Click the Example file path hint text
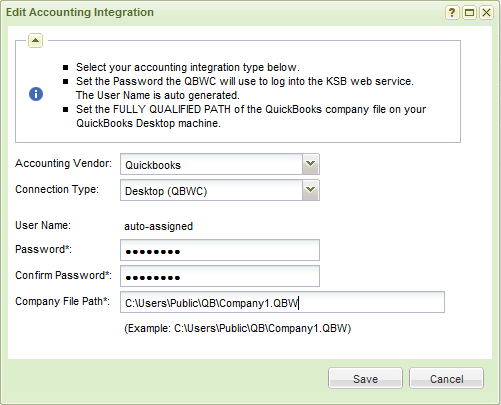The width and height of the screenshot is (501, 405). coord(238,328)
